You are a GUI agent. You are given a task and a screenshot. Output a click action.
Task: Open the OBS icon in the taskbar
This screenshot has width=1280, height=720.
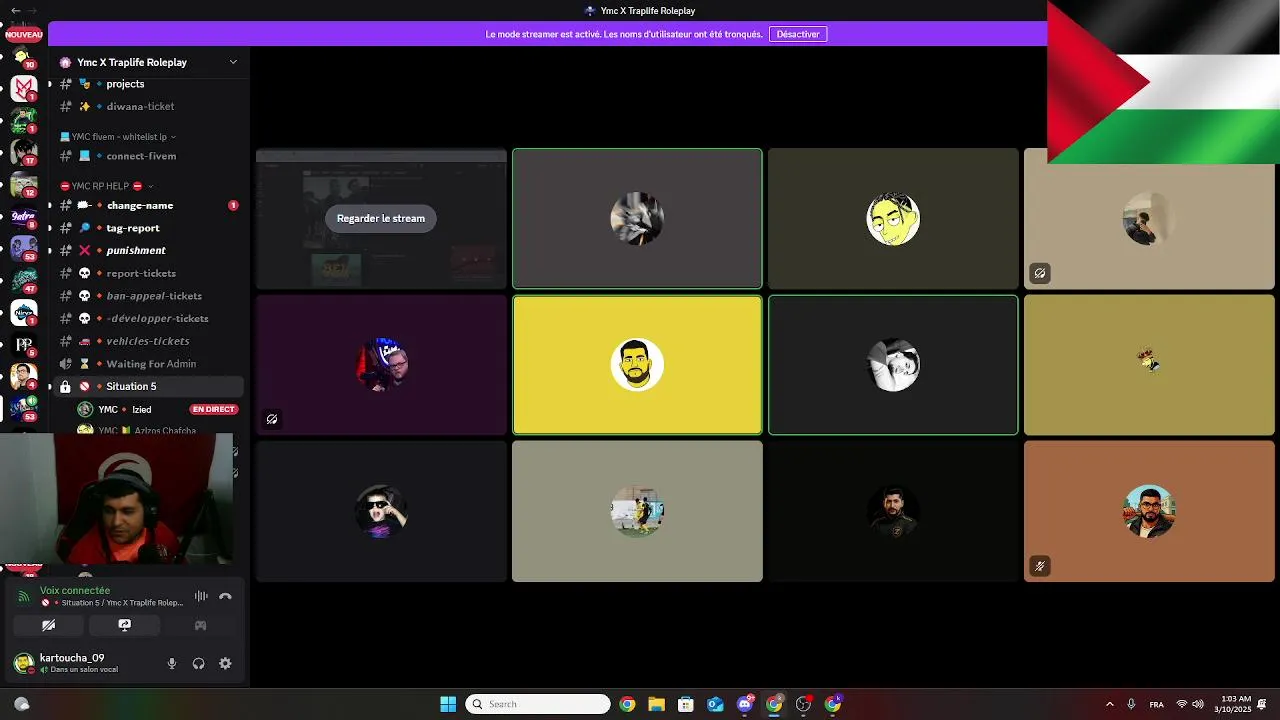coord(803,704)
